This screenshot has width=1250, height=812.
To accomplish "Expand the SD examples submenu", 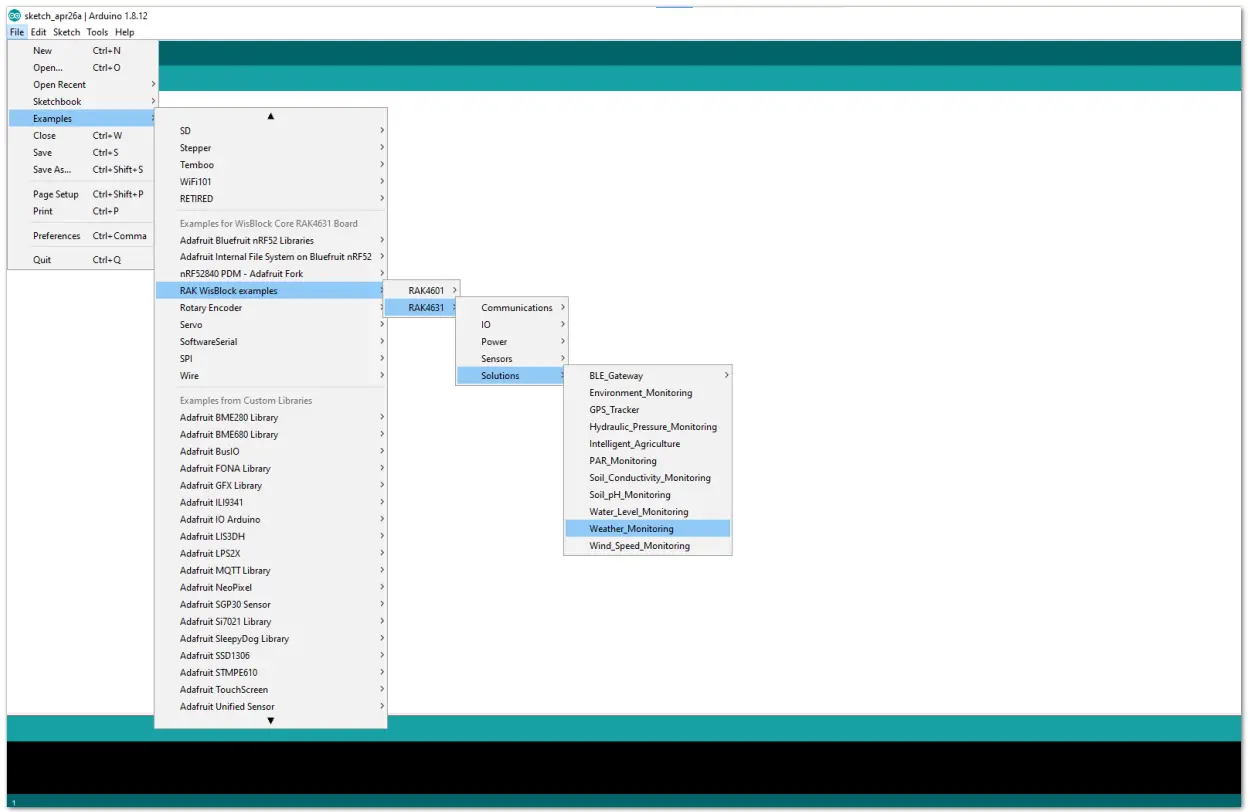I will click(x=270, y=131).
